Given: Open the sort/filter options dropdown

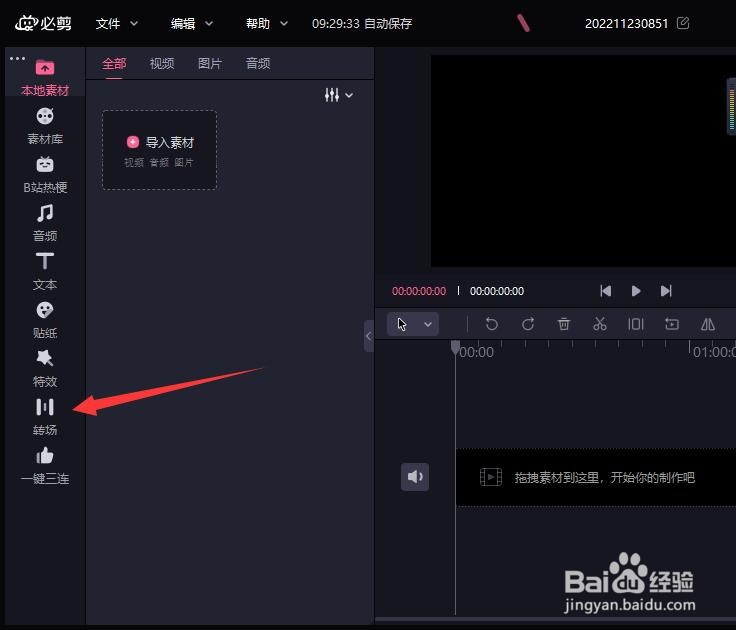Looking at the screenshot, I should 338,95.
